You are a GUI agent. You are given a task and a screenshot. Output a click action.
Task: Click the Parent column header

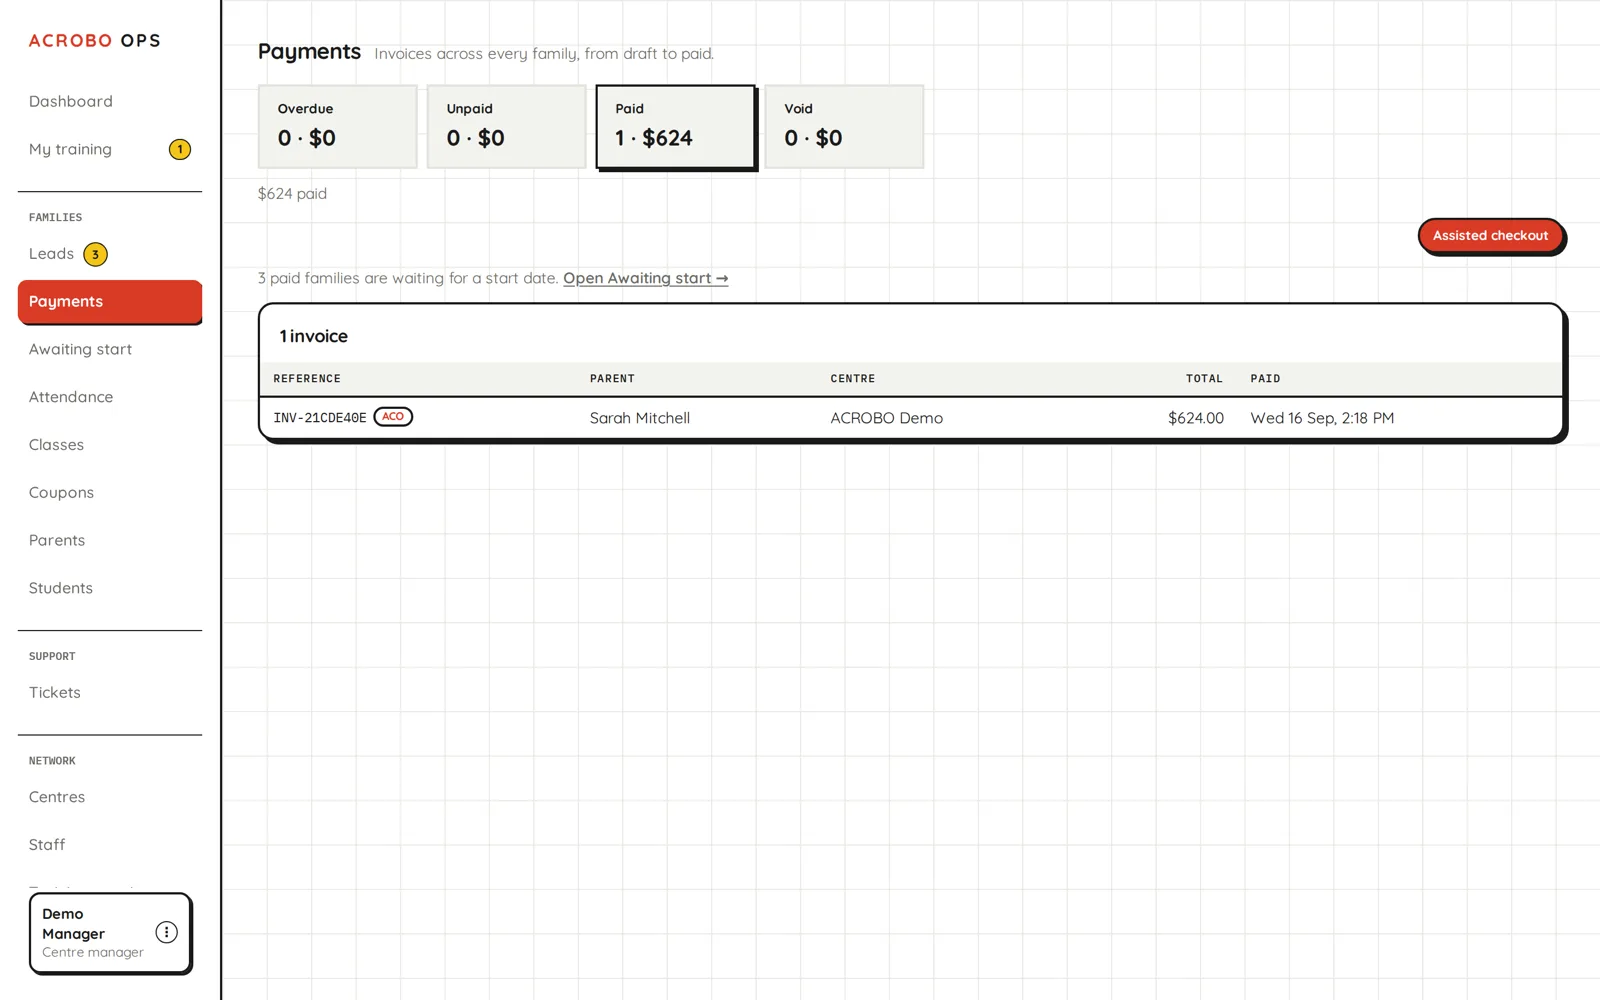tap(612, 379)
